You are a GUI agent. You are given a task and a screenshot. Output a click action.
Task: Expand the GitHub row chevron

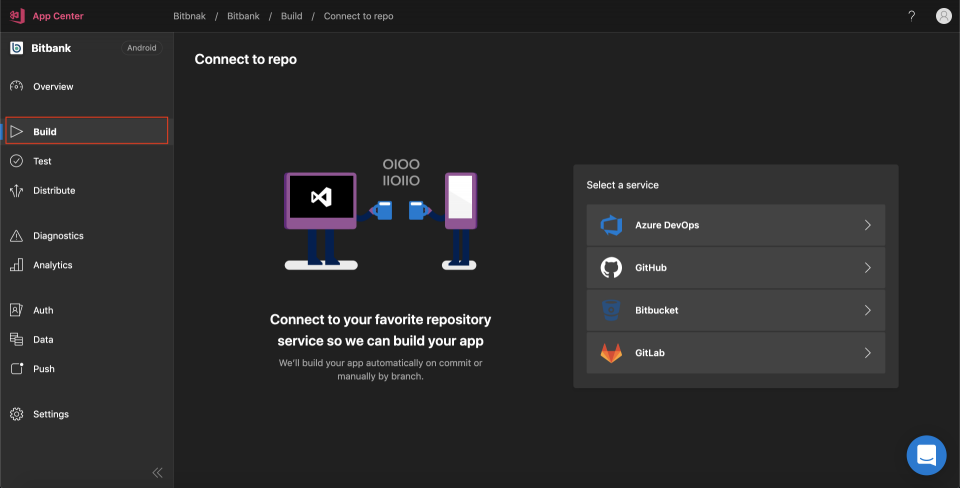click(868, 268)
